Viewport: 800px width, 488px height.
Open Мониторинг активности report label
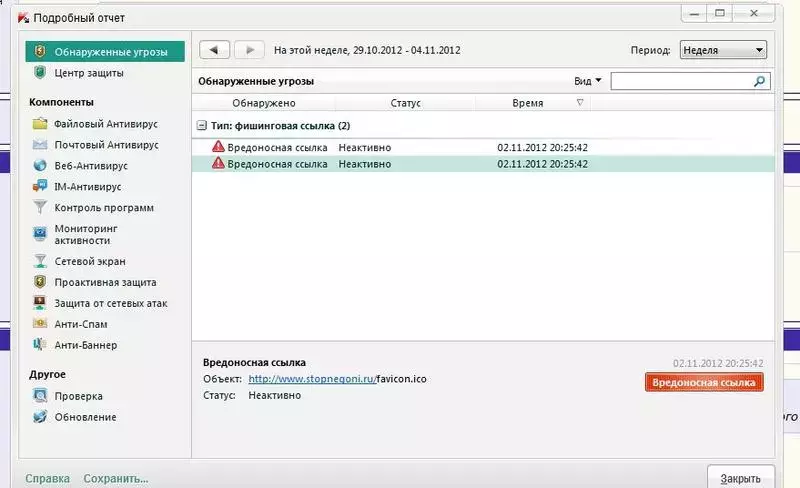point(86,234)
